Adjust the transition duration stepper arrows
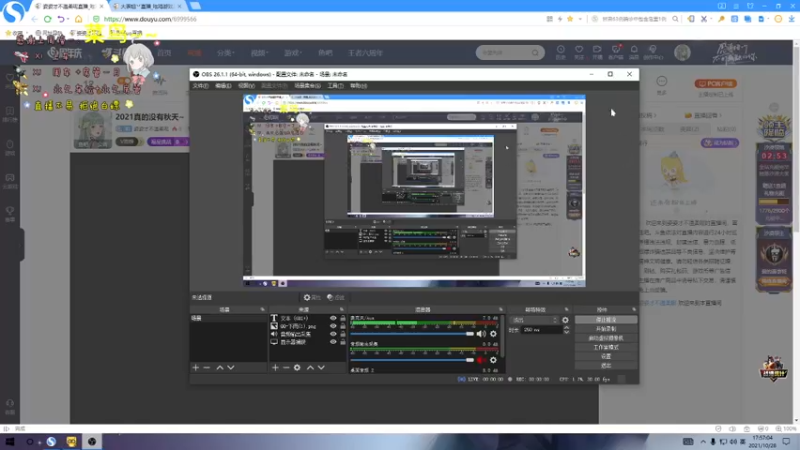The image size is (800, 450). (566, 330)
